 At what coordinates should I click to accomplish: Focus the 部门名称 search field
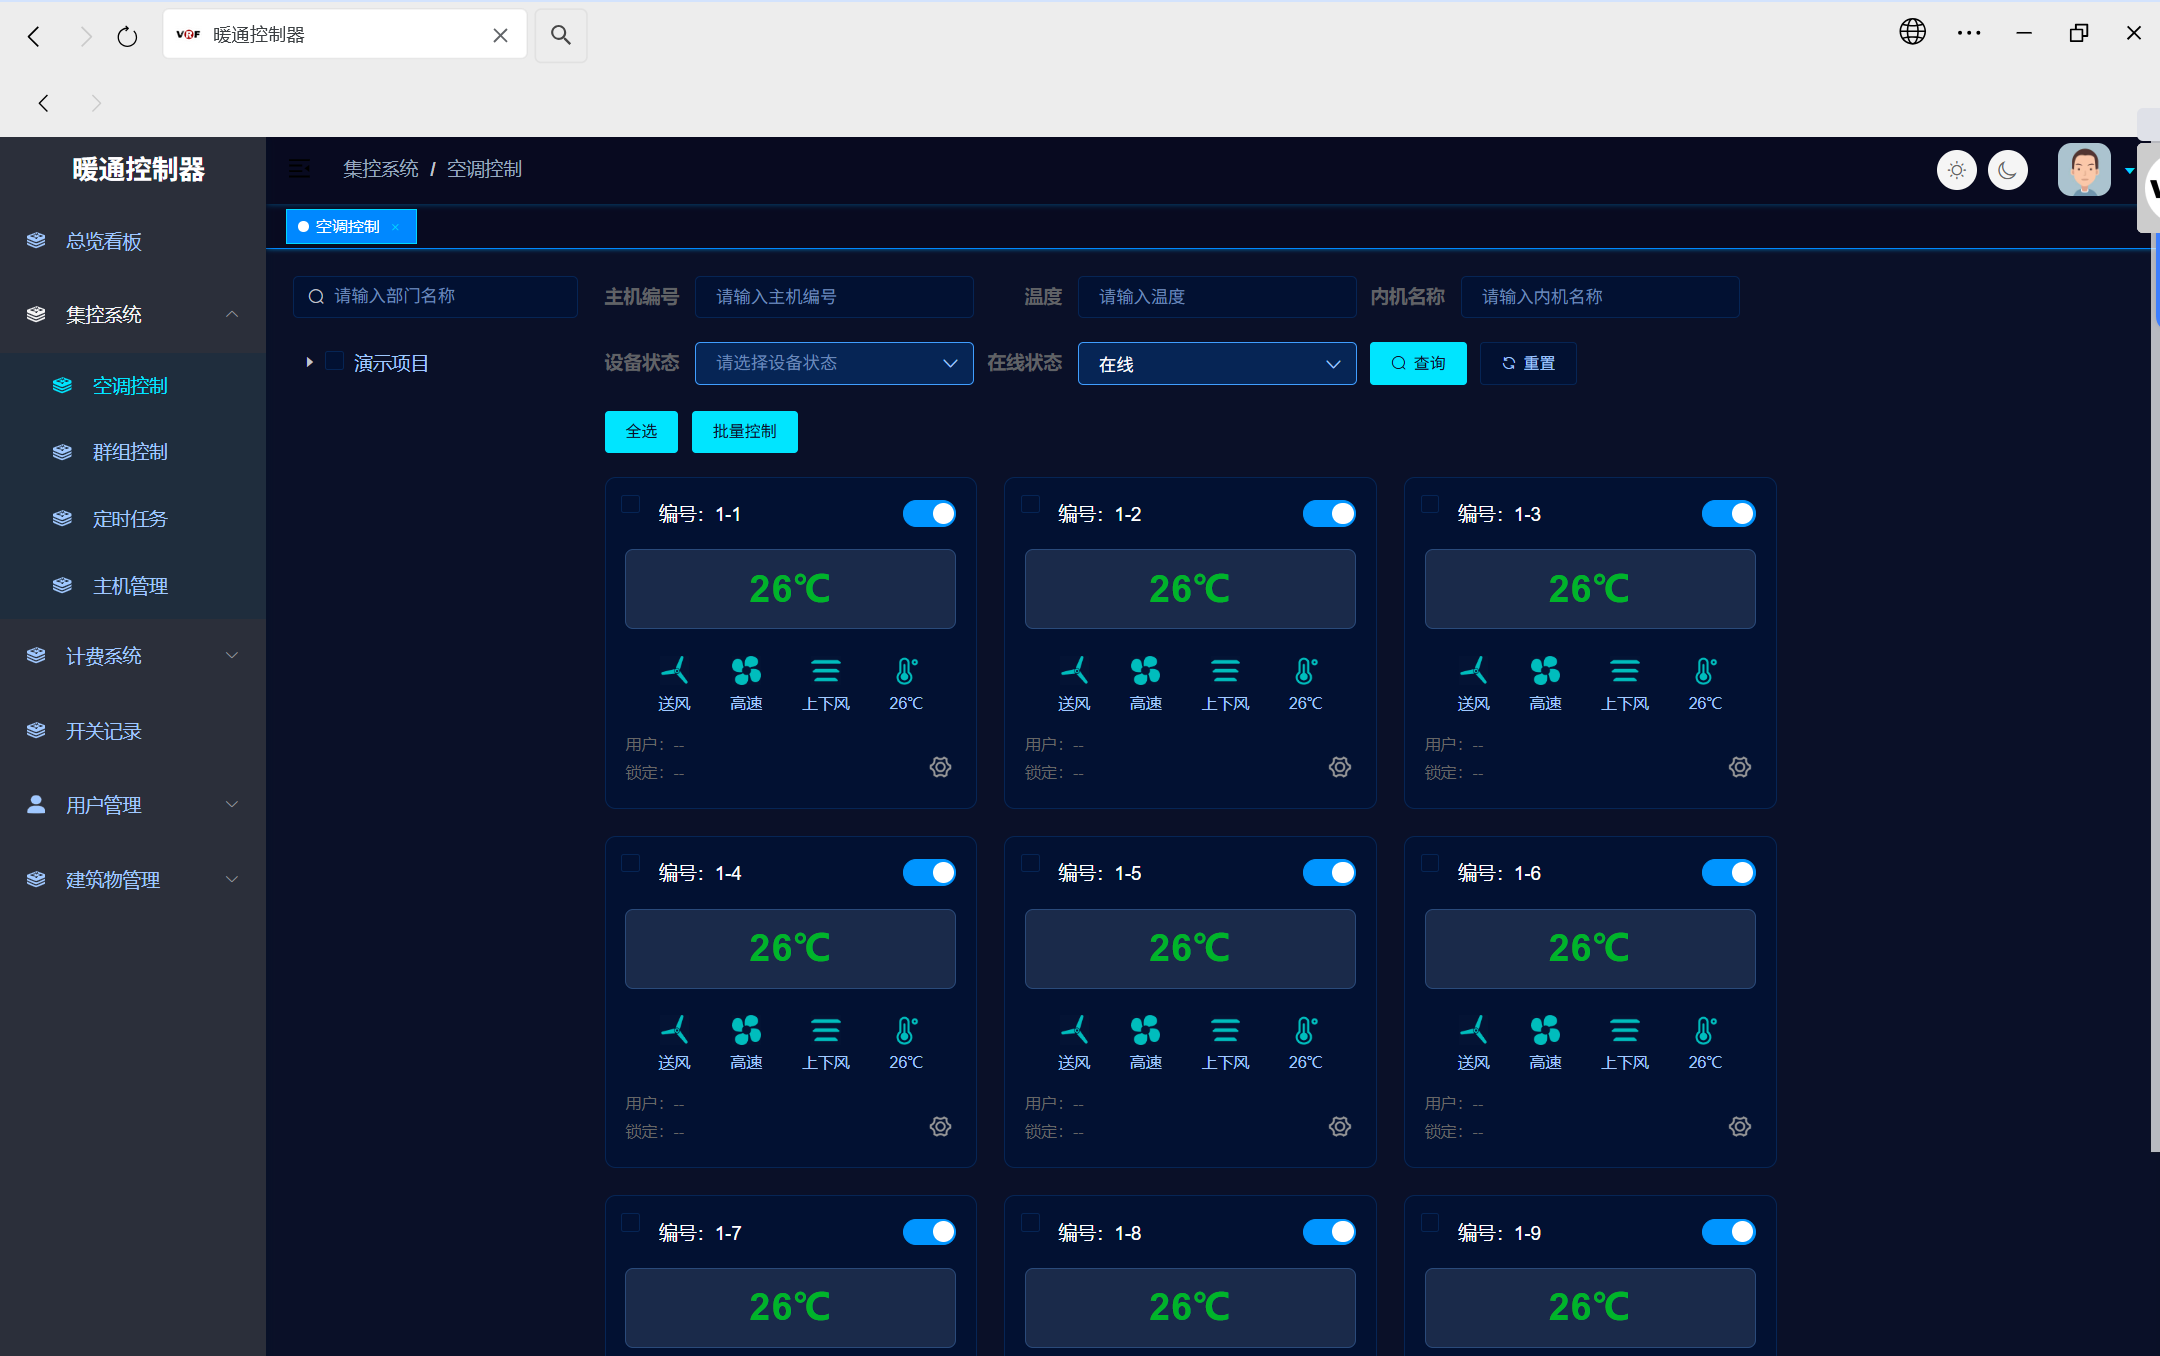[435, 296]
